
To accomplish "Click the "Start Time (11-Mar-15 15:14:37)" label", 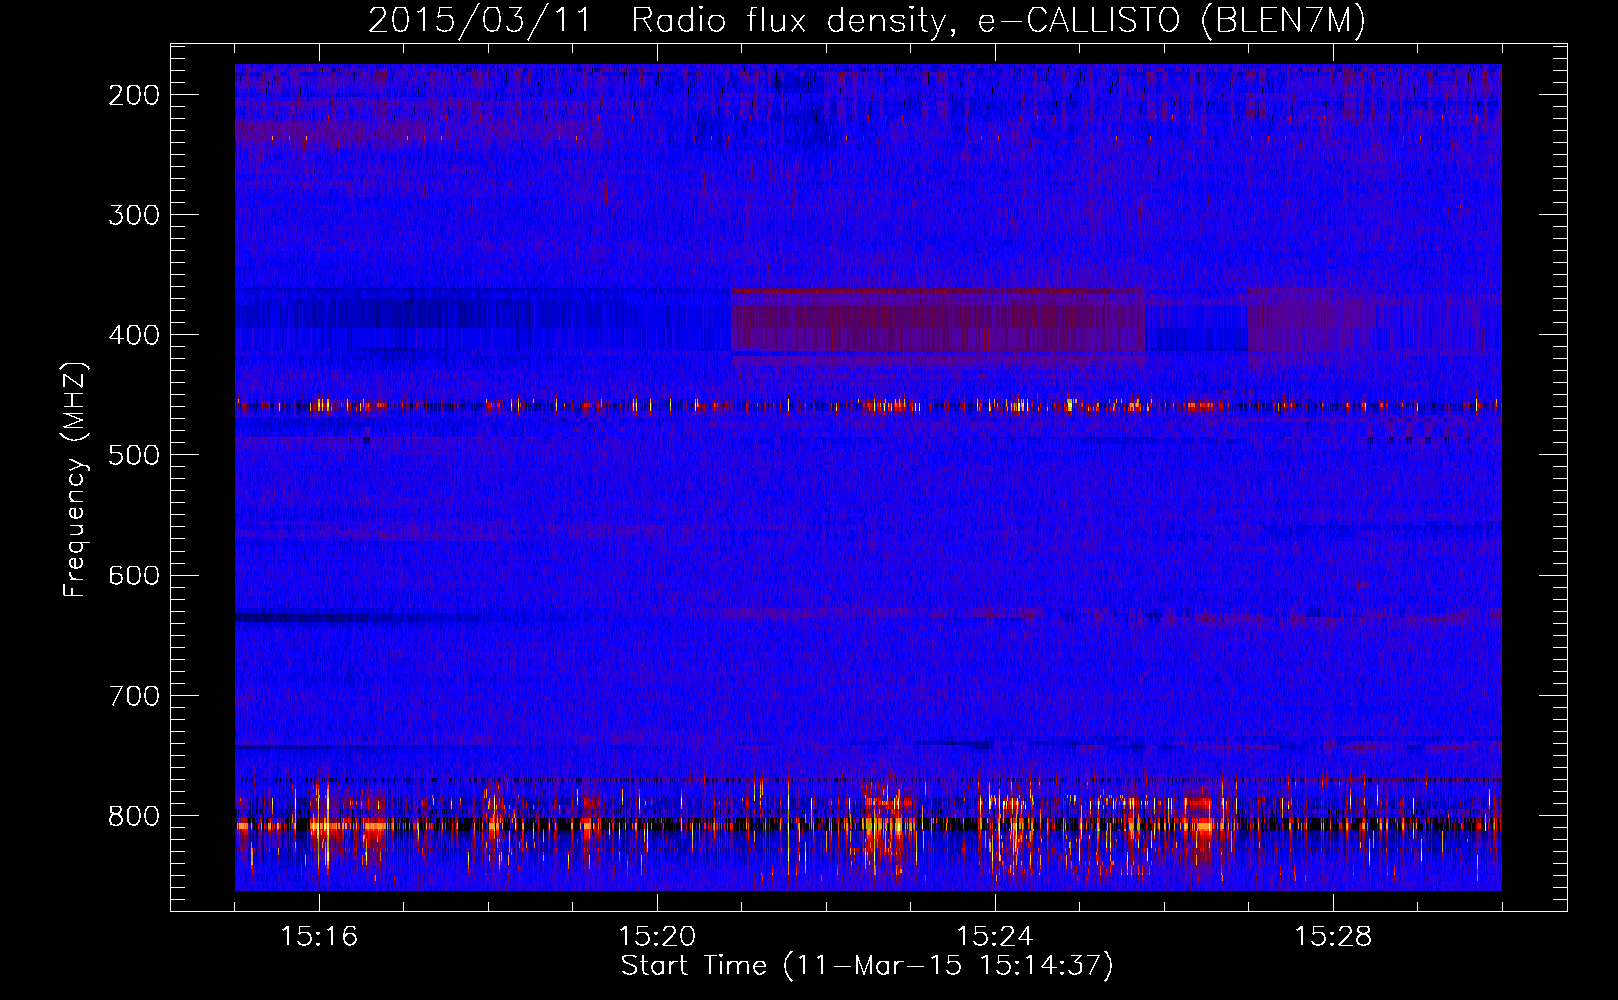I will coord(867,966).
